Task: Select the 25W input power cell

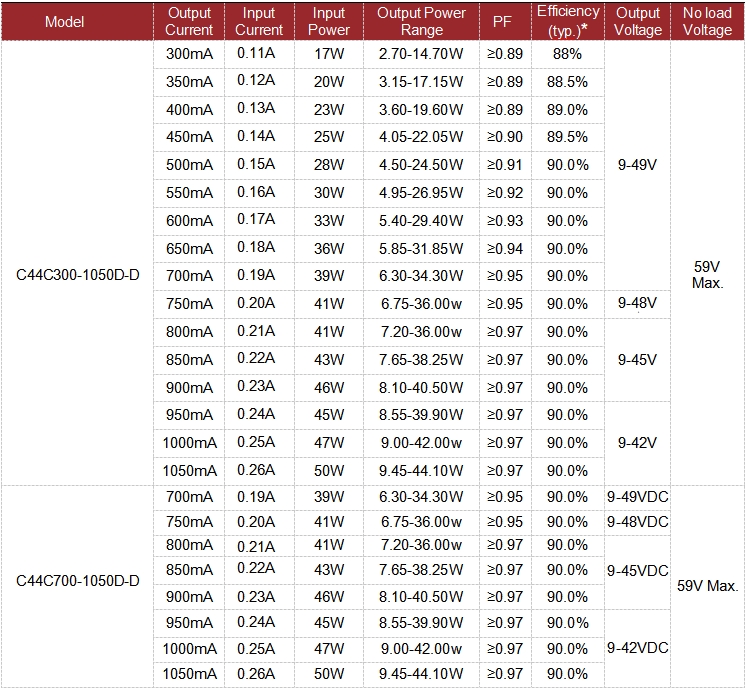Action: pyautogui.click(x=329, y=137)
